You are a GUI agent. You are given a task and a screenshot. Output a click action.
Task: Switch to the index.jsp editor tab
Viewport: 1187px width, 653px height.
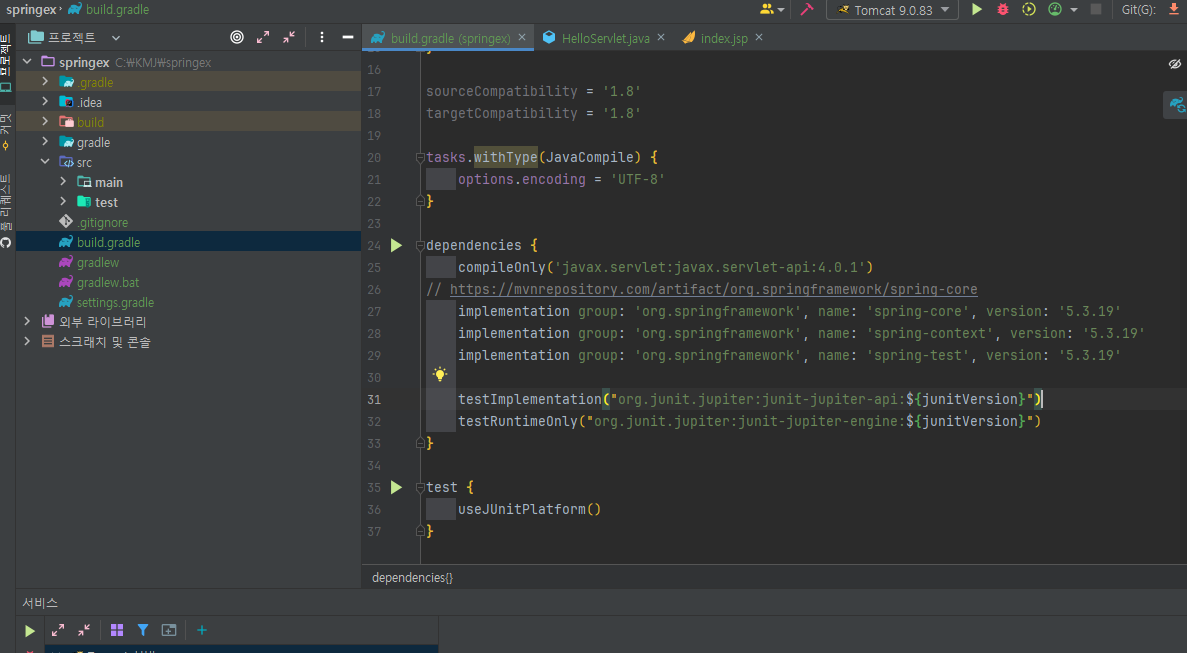coord(723,38)
